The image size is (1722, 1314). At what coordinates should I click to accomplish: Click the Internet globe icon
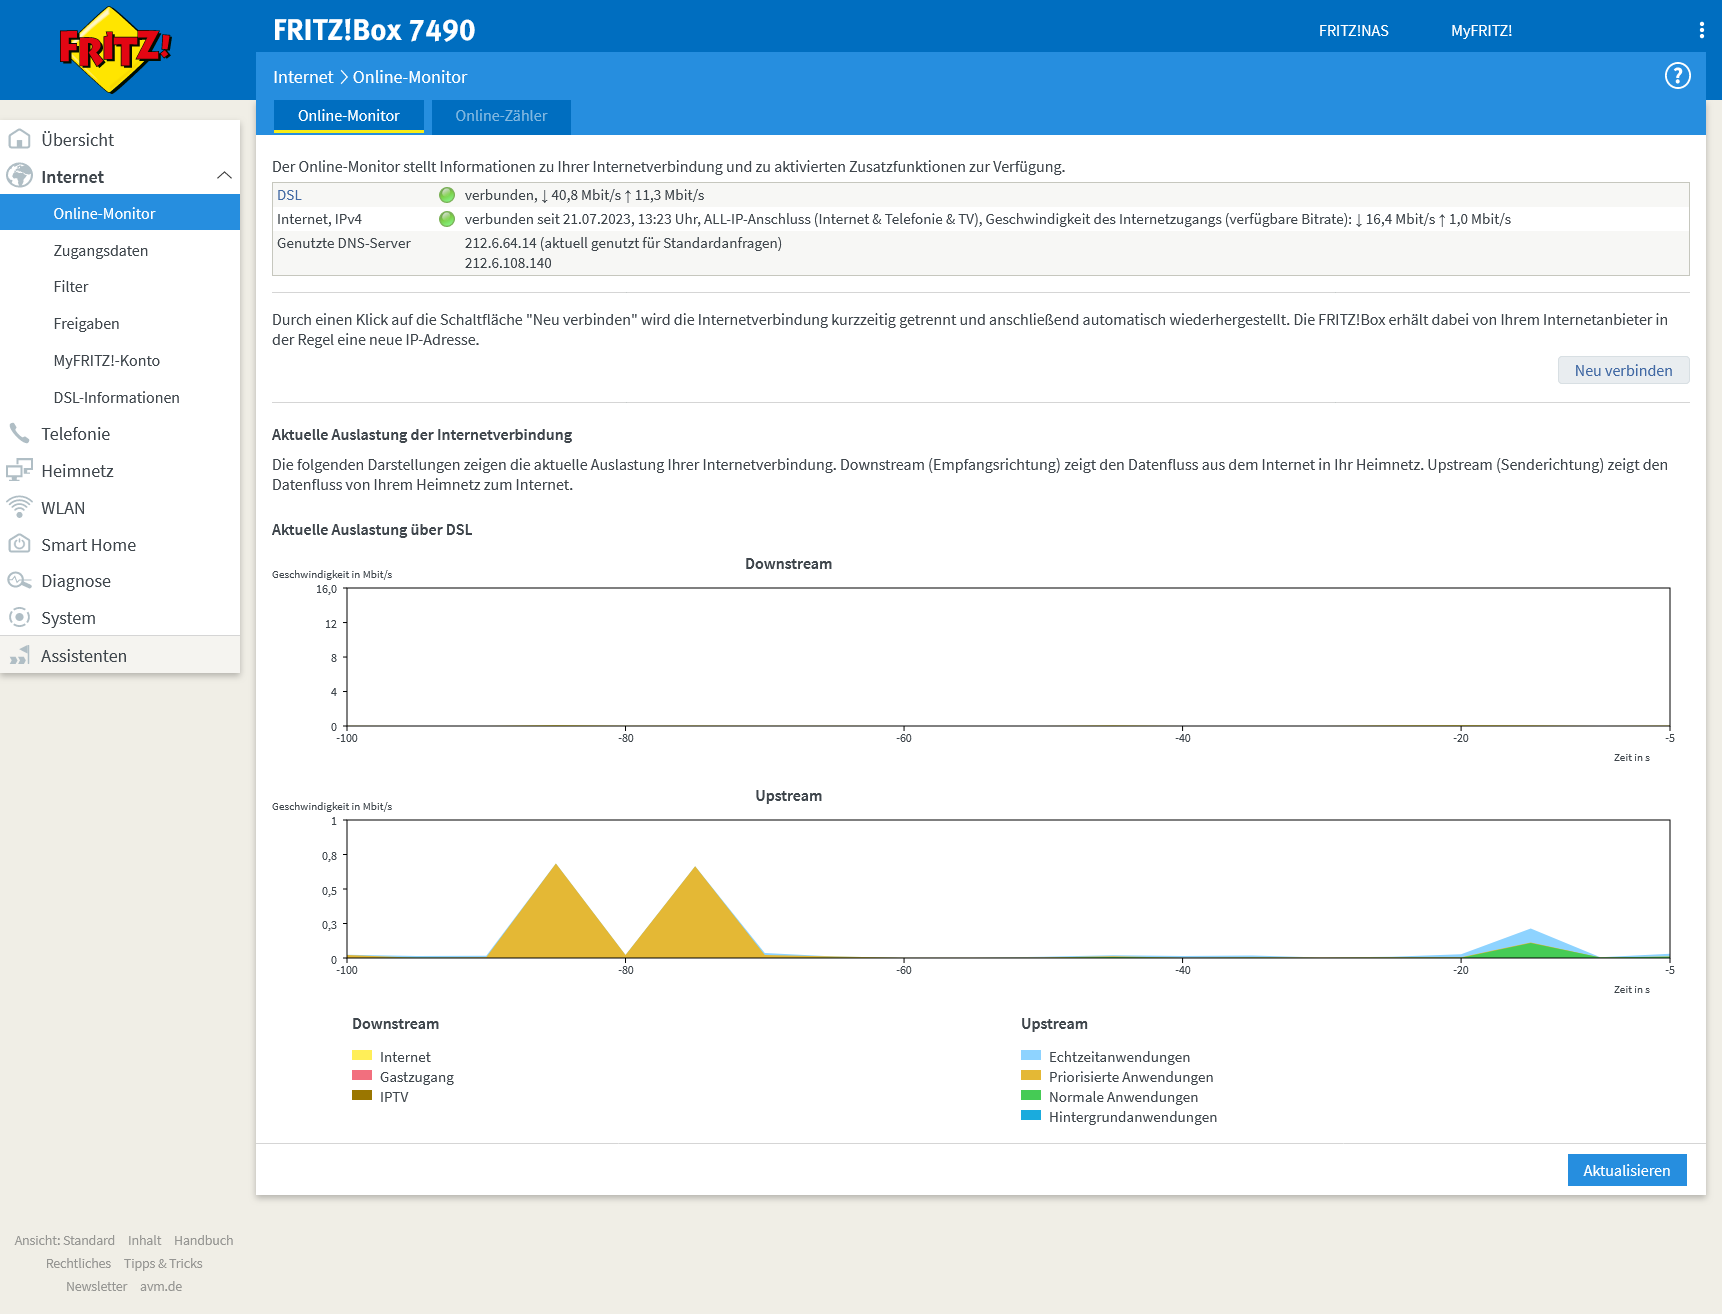click(19, 176)
